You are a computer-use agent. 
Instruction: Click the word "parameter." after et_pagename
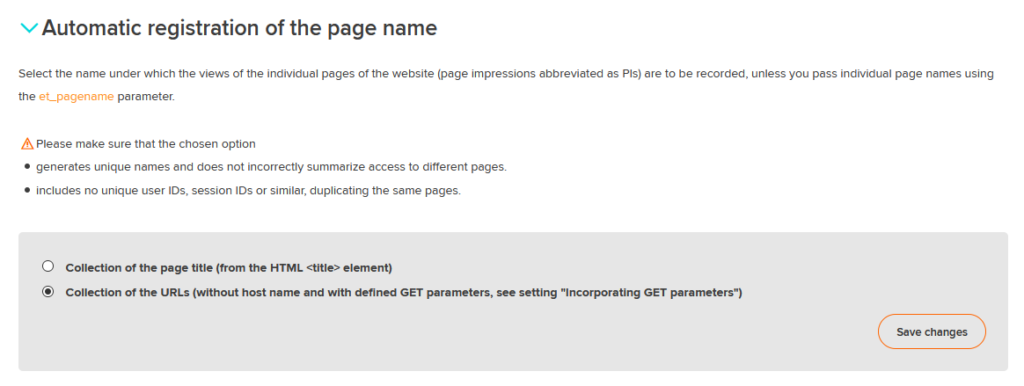[146, 97]
